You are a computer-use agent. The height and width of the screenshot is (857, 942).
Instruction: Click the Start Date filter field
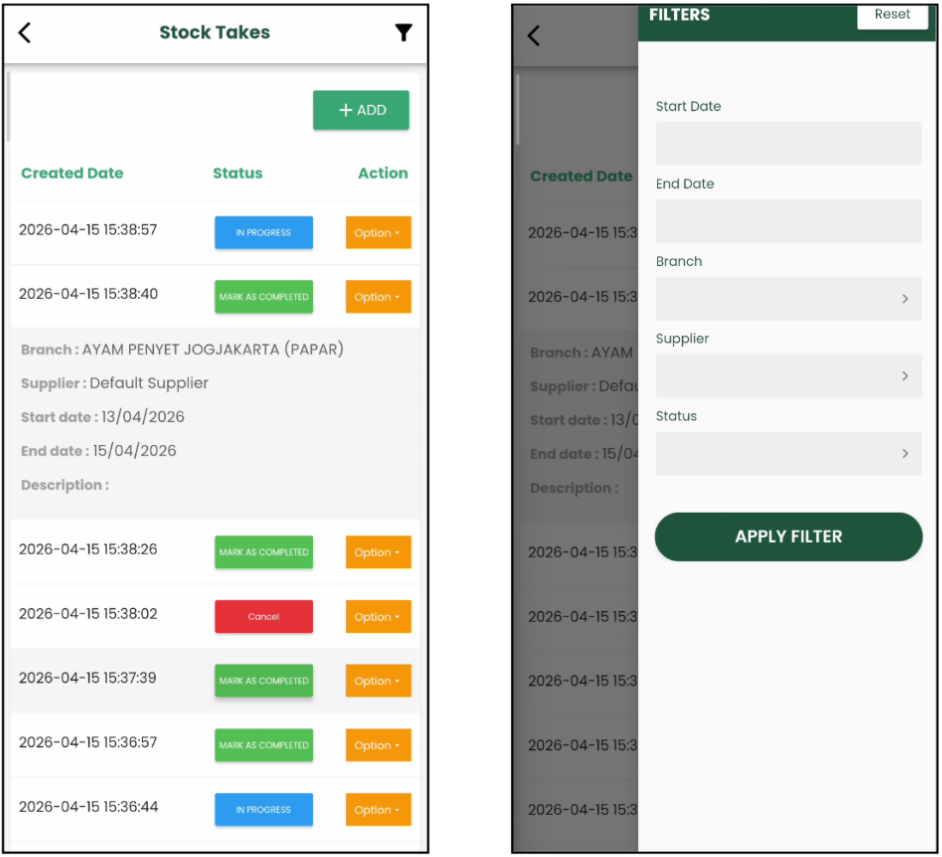(788, 144)
